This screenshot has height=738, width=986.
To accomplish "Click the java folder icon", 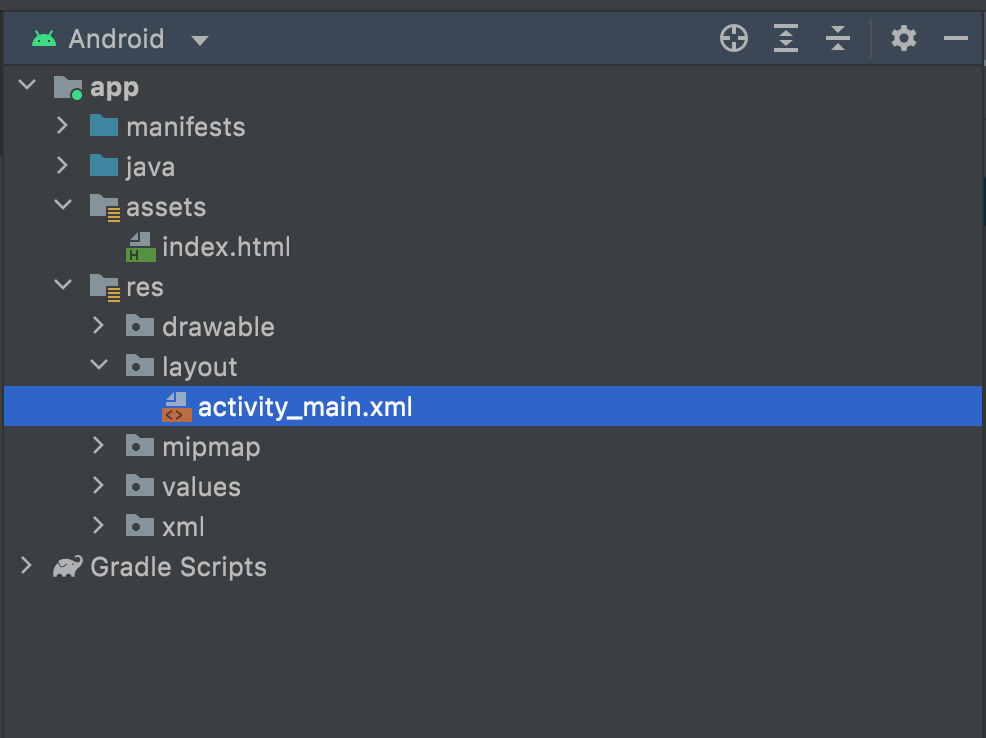I will (104, 165).
